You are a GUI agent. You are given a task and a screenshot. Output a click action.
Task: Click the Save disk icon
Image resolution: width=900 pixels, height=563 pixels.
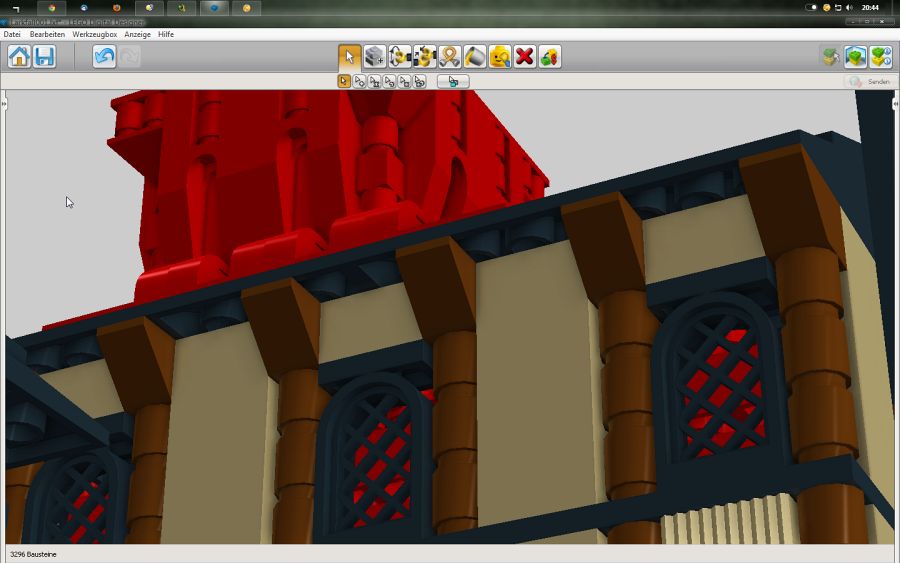[x=44, y=57]
